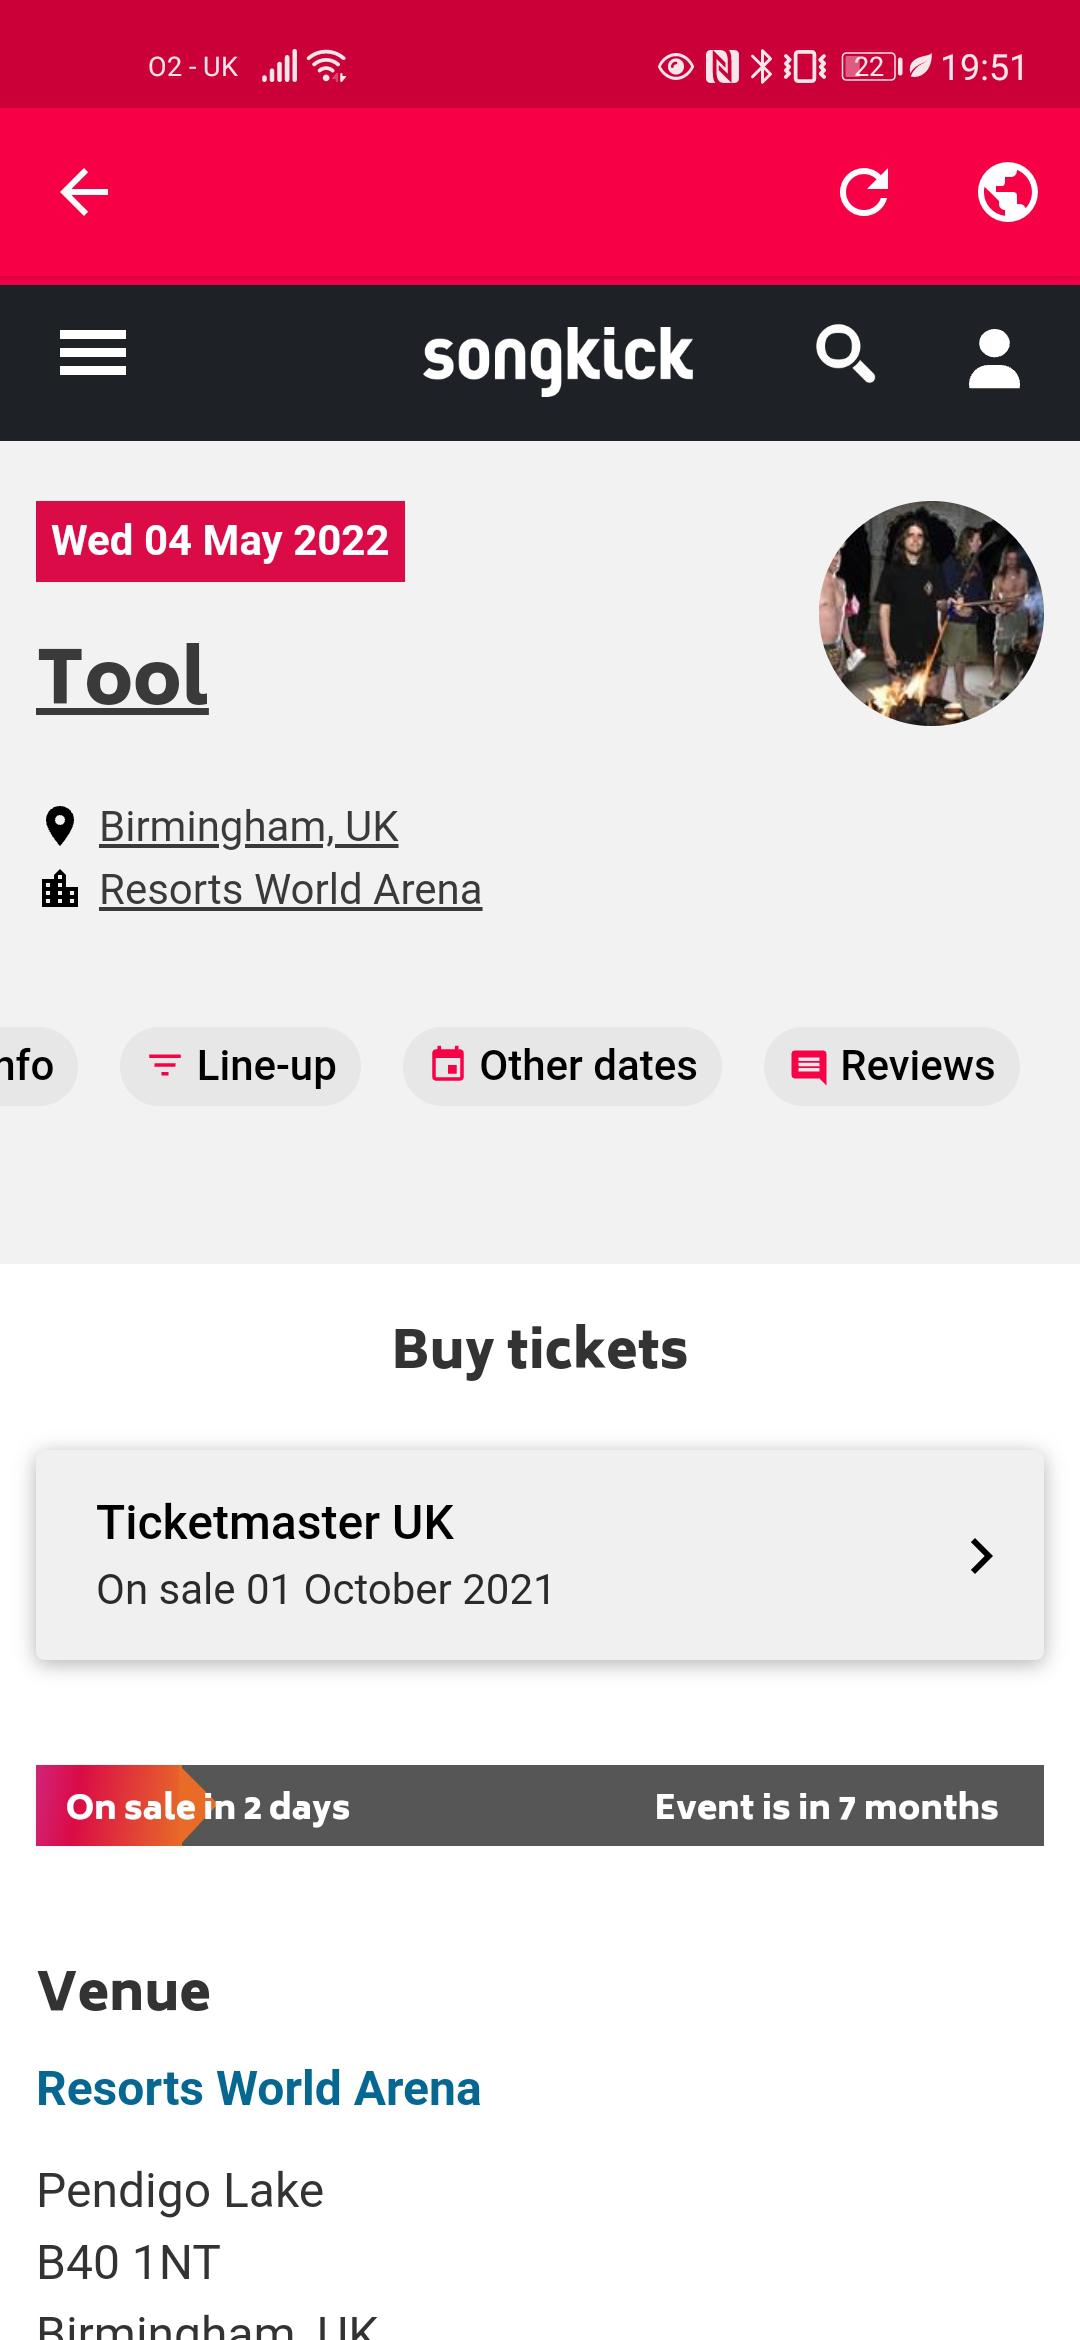This screenshot has width=1080, height=2340.
Task: Expand the Ticketmaster UK listing chevron
Action: click(x=980, y=1556)
